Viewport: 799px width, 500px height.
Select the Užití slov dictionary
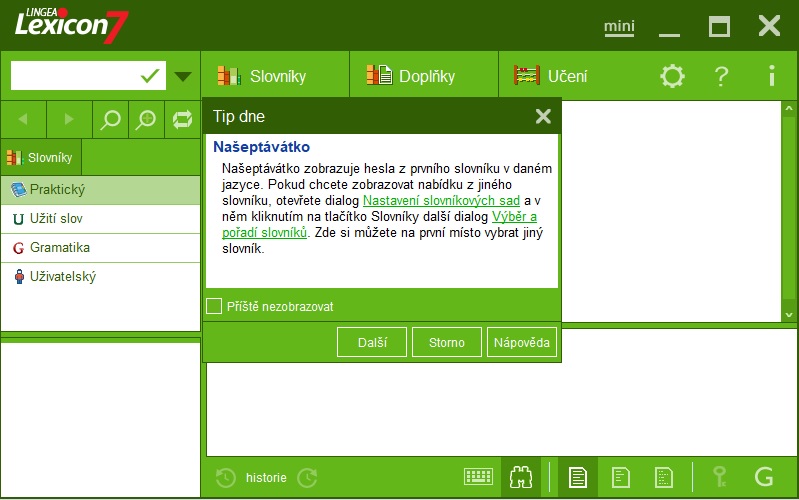click(x=100, y=219)
